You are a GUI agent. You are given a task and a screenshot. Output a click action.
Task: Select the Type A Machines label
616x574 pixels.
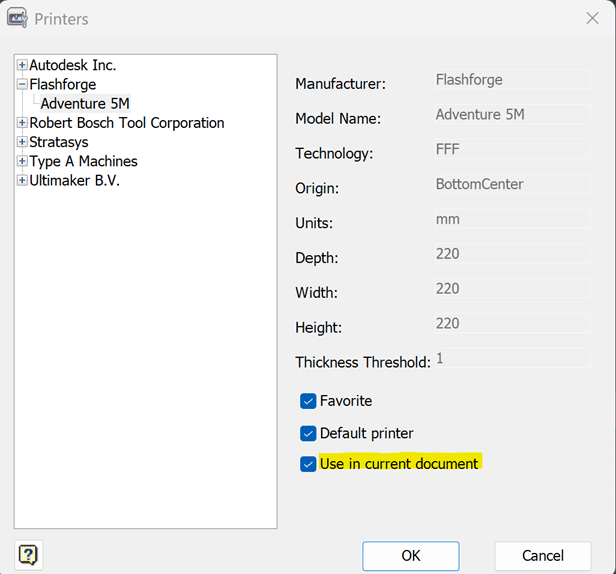[x=83, y=161]
